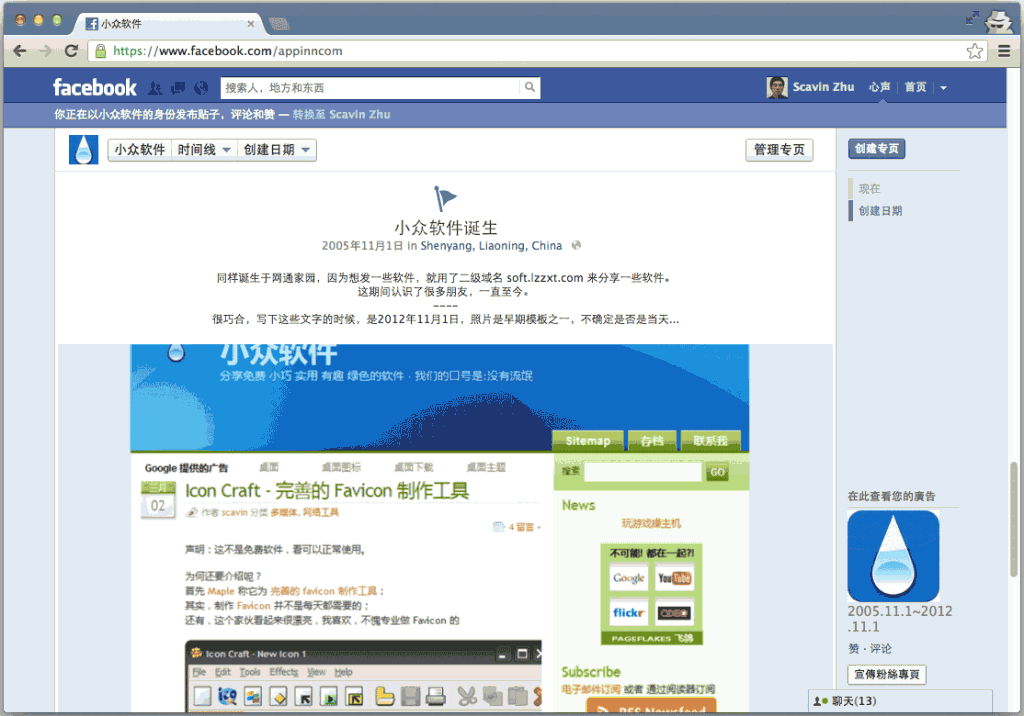Open the 2005.11.1~2012.11.1 ad title
This screenshot has height=716, width=1024.
(900, 619)
